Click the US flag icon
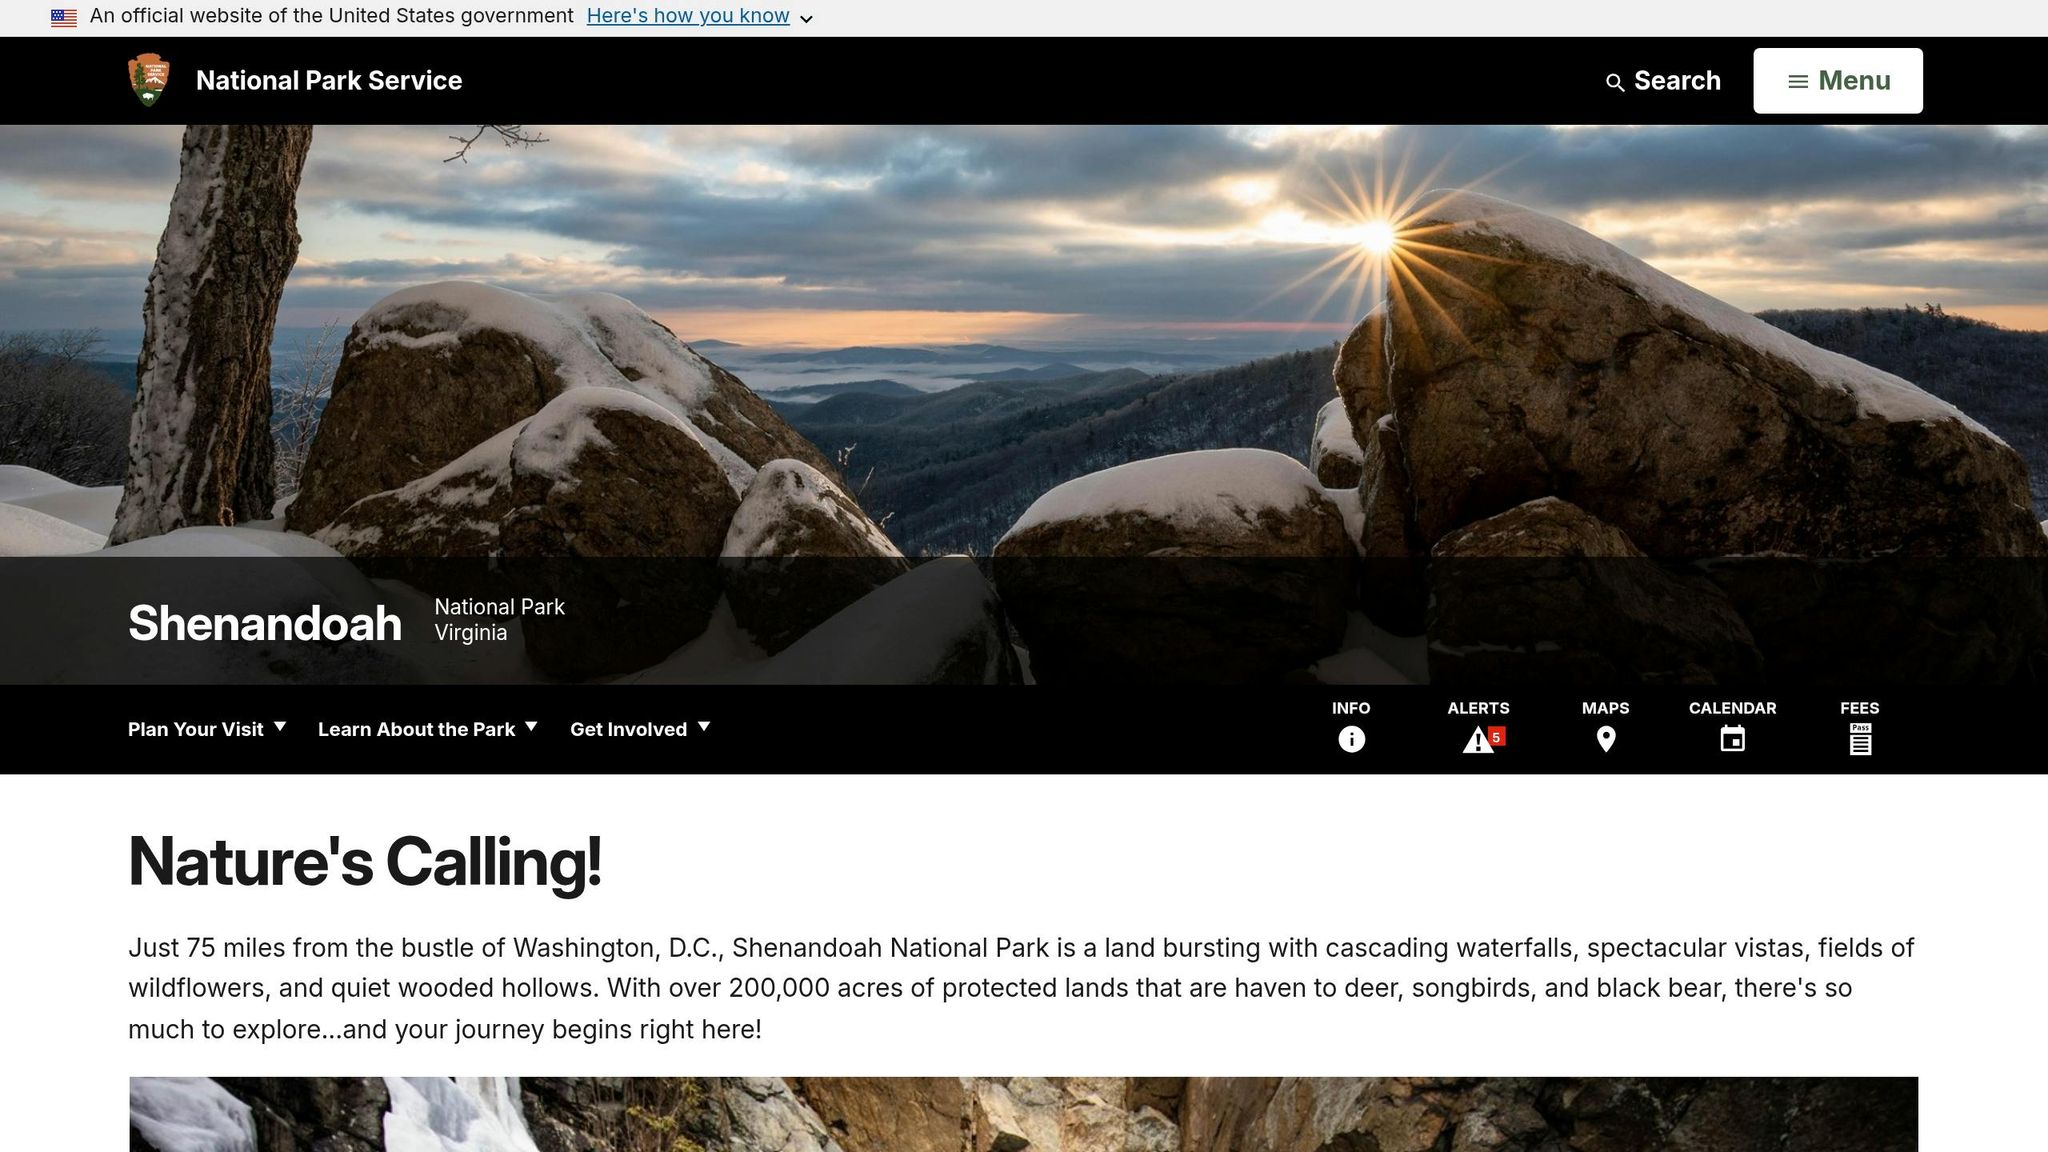 tap(64, 17)
